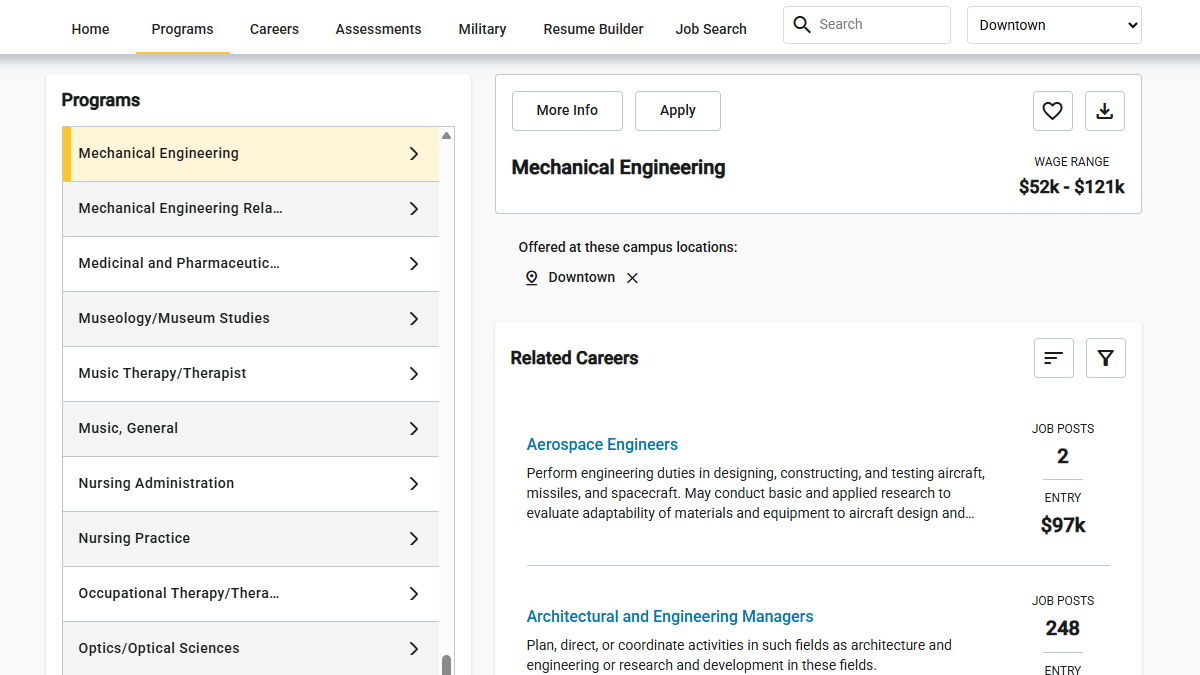
Task: Expand Nursing Administration chevron
Action: [x=414, y=484]
